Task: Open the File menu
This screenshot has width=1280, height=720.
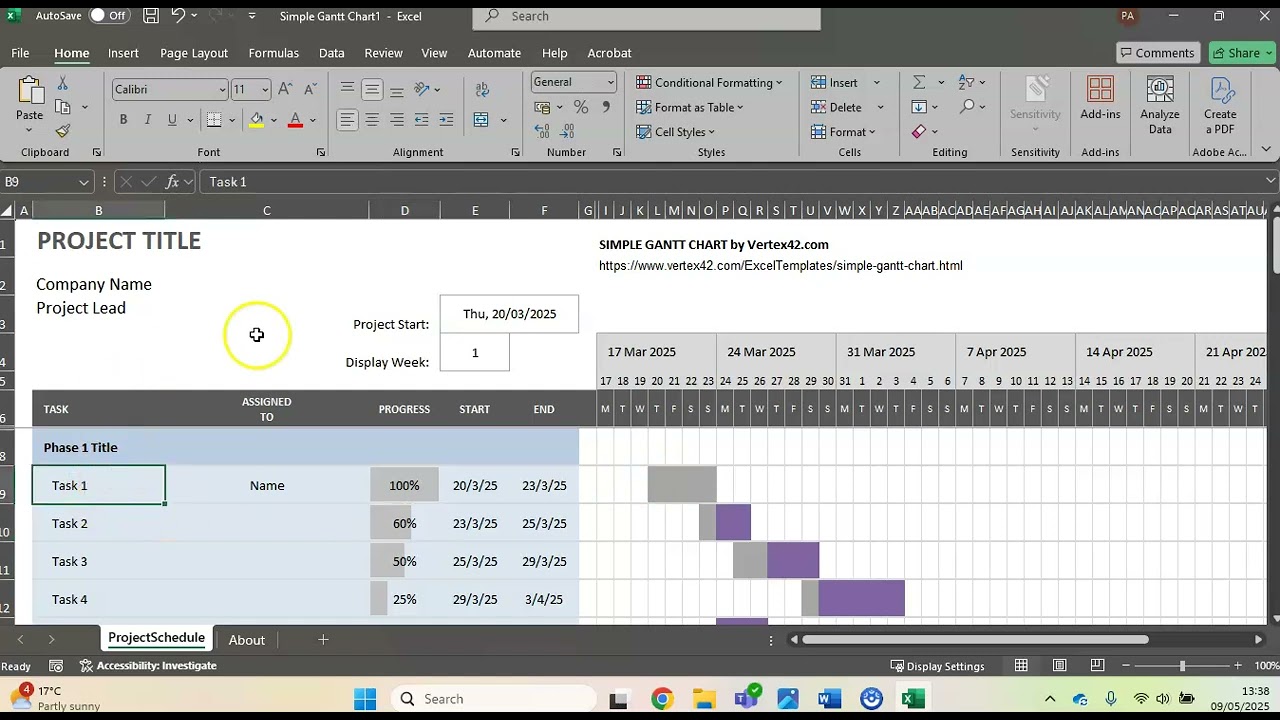Action: pyautogui.click(x=20, y=53)
